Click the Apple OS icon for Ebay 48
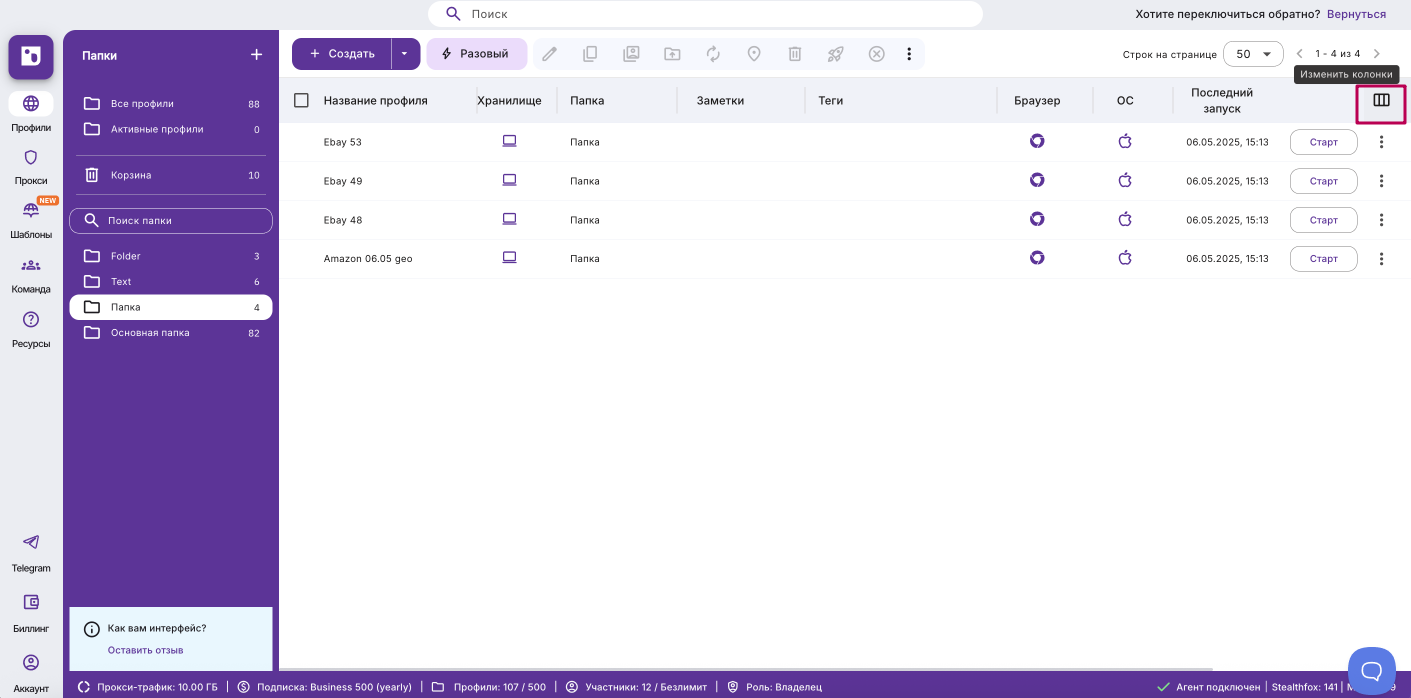1411x698 pixels. coord(1125,219)
